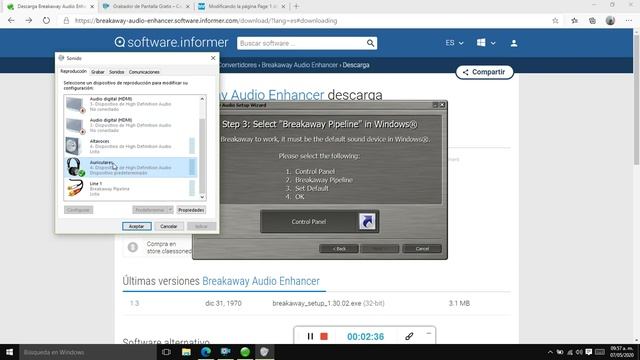This screenshot has height=360, width=640.
Task: Click Aceptar in the Sonido dialog
Action: coord(136,226)
